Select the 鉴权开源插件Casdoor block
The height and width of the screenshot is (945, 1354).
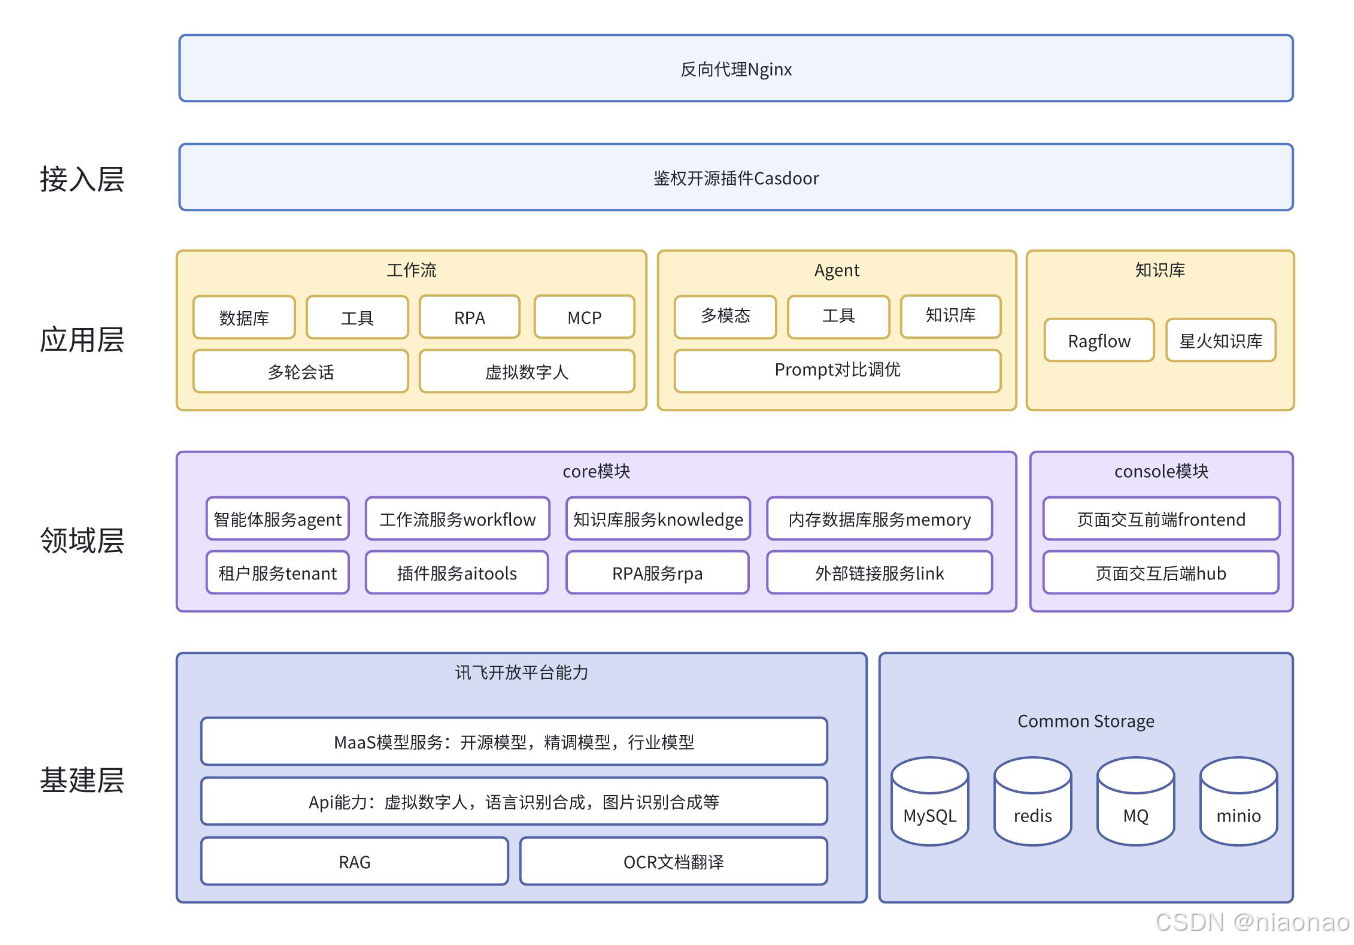pyautogui.click(x=735, y=177)
